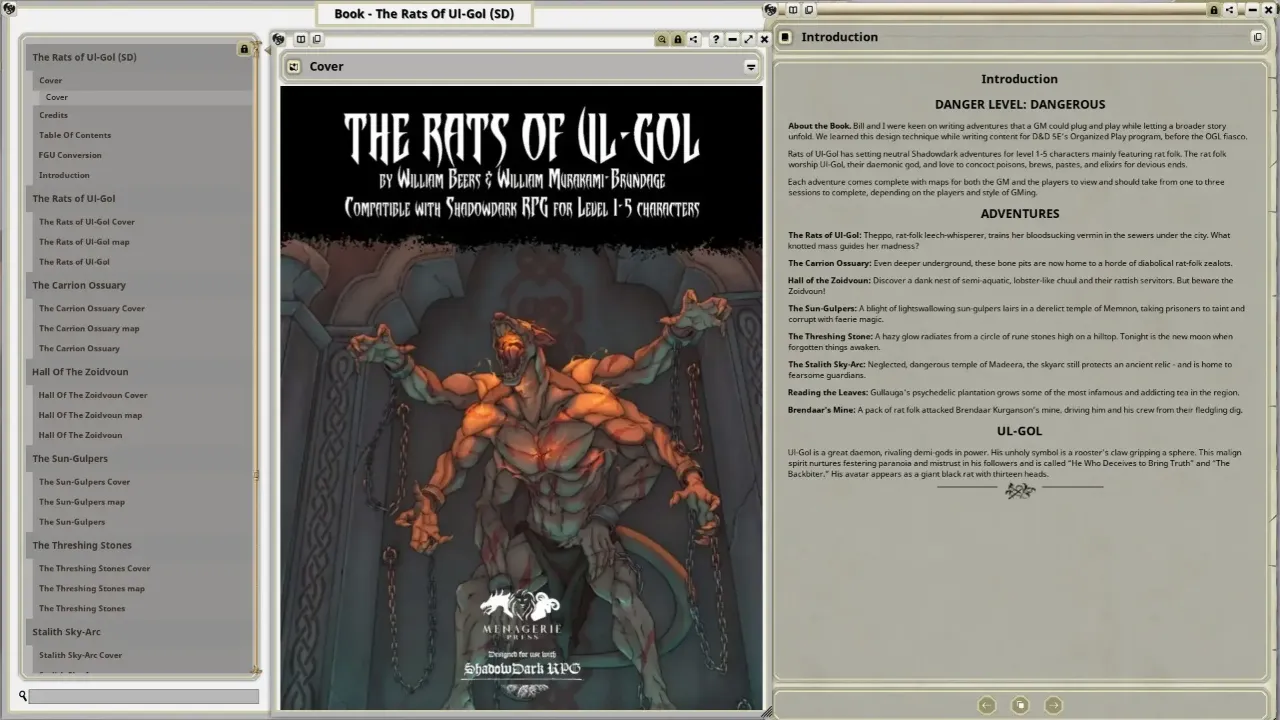Click the expand arrows icon in the Cover window toolbar
The height and width of the screenshot is (720, 1280).
pyautogui.click(x=748, y=39)
